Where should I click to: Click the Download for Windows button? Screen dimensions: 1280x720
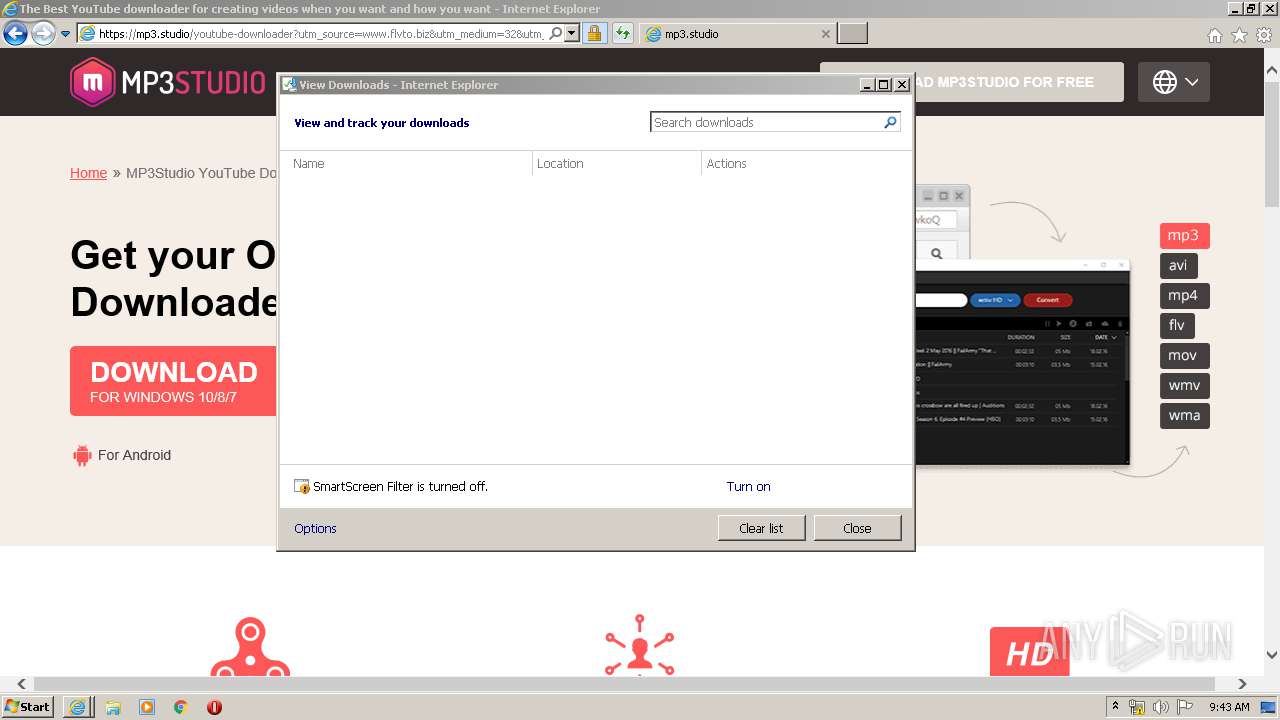point(173,381)
